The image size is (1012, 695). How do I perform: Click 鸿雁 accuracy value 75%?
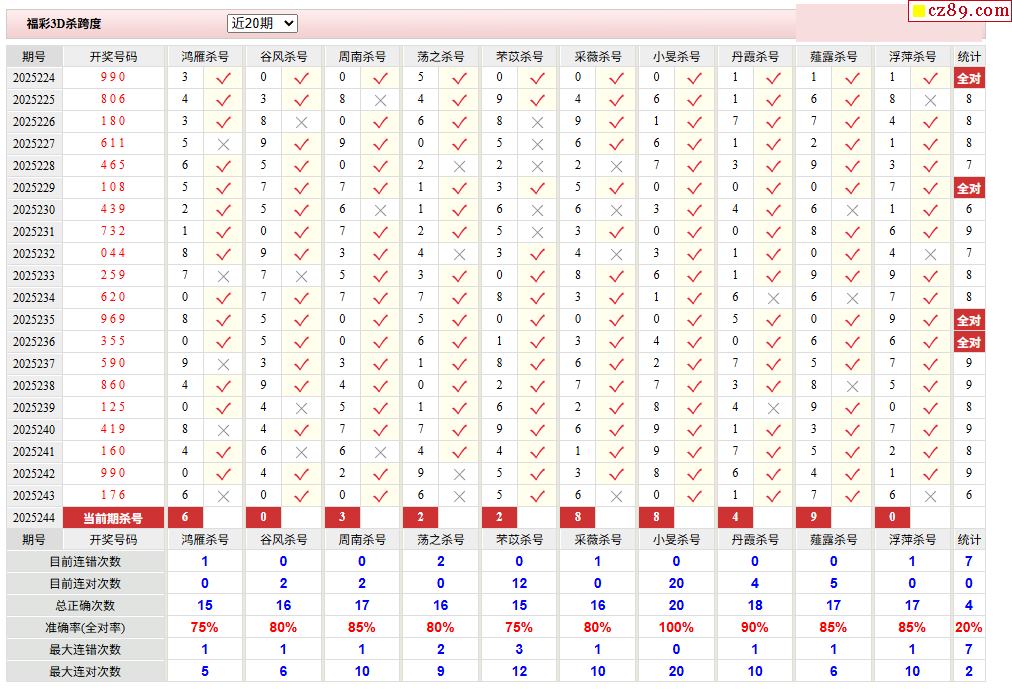[205, 627]
